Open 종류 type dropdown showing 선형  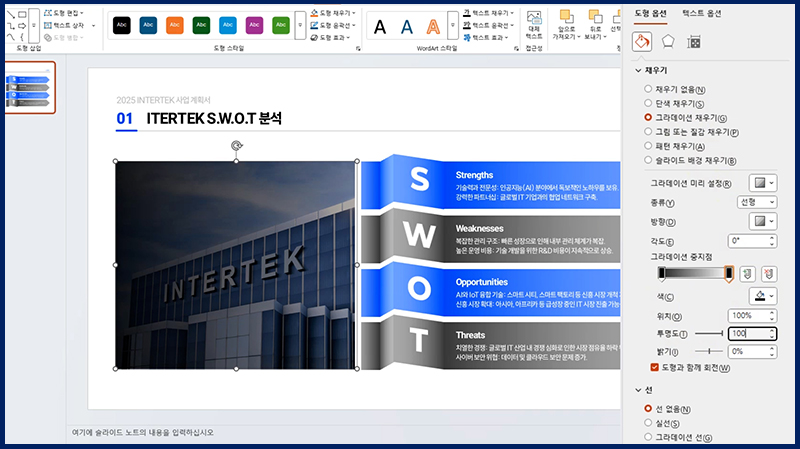click(757, 202)
